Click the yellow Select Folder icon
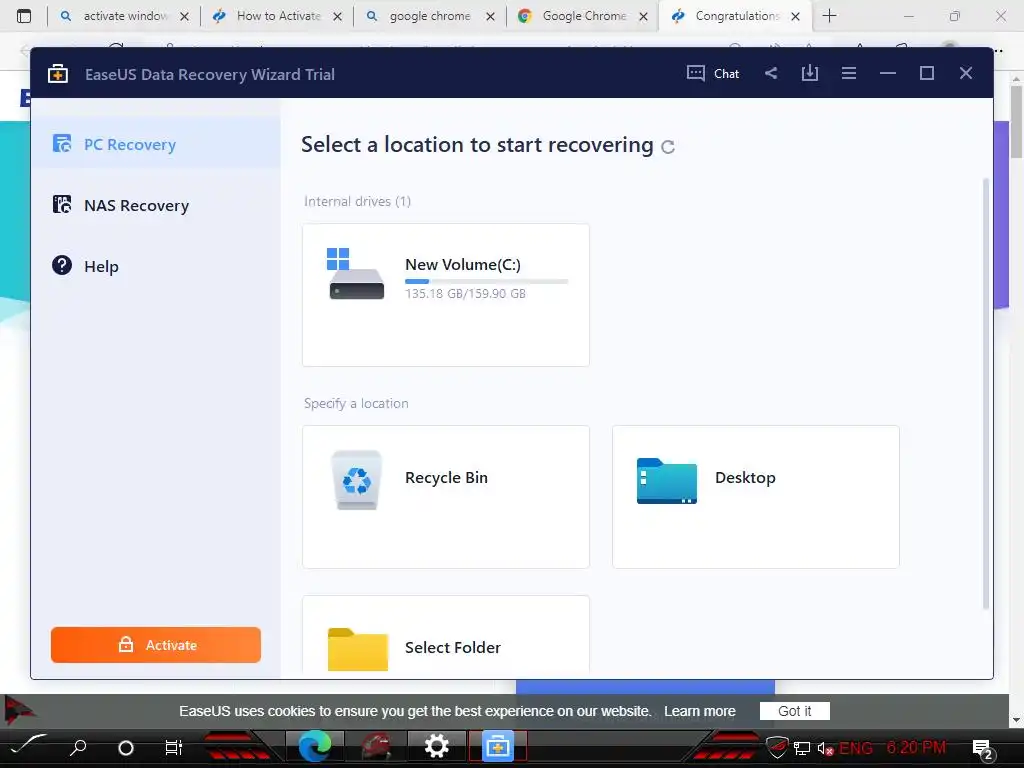 pyautogui.click(x=358, y=649)
